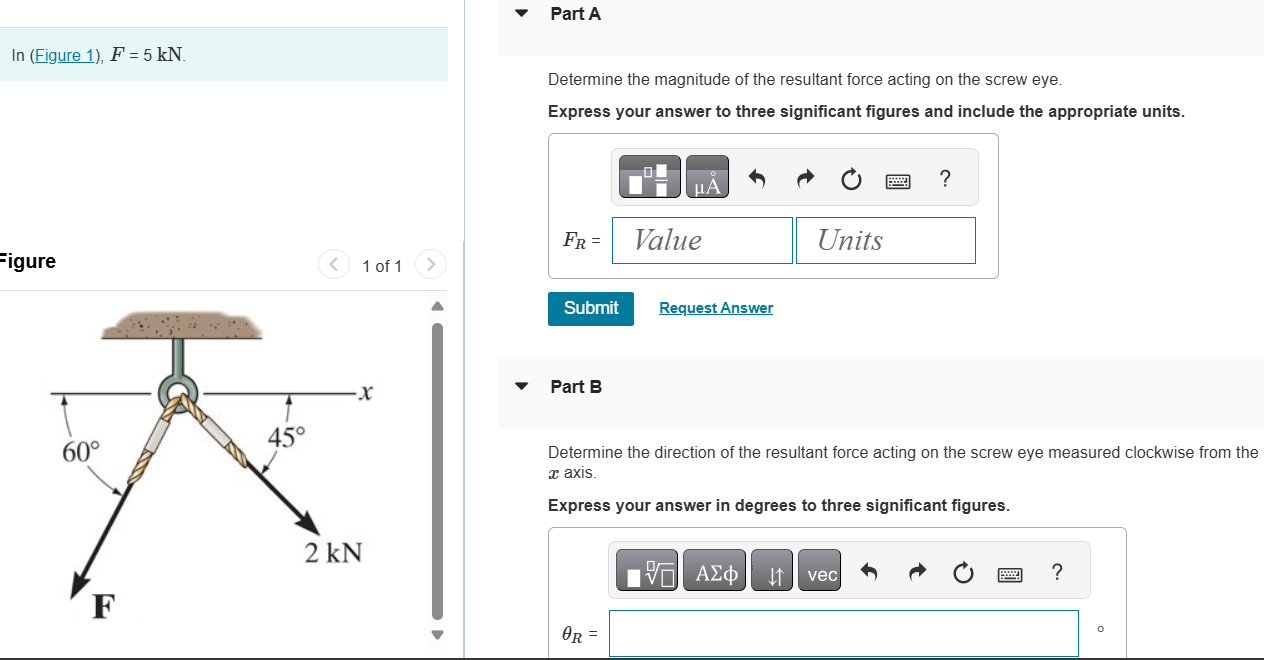Click the next figure navigation arrow

430,264
